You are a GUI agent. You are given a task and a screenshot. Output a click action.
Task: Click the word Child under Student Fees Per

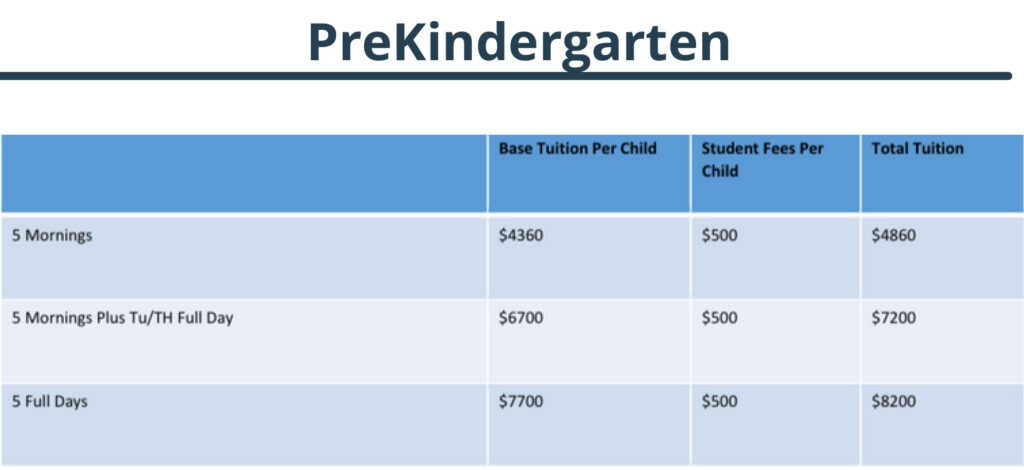[x=720, y=171]
